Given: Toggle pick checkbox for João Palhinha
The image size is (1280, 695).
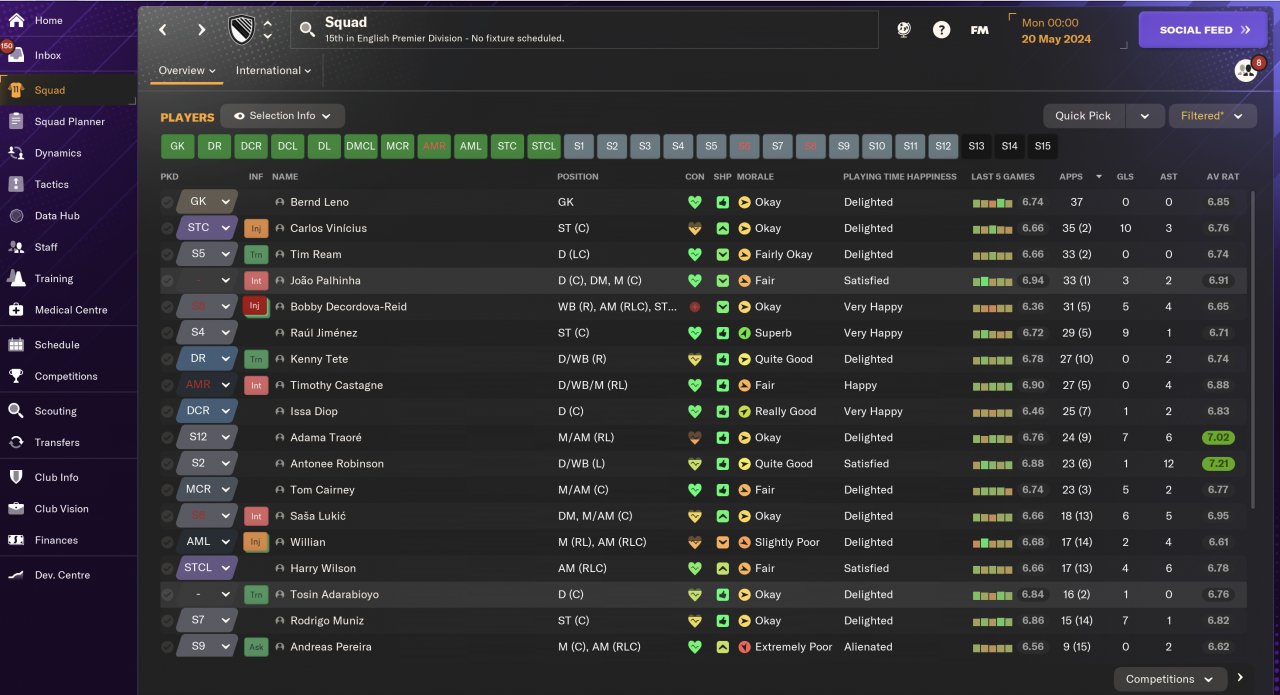Looking at the screenshot, I should pos(167,280).
